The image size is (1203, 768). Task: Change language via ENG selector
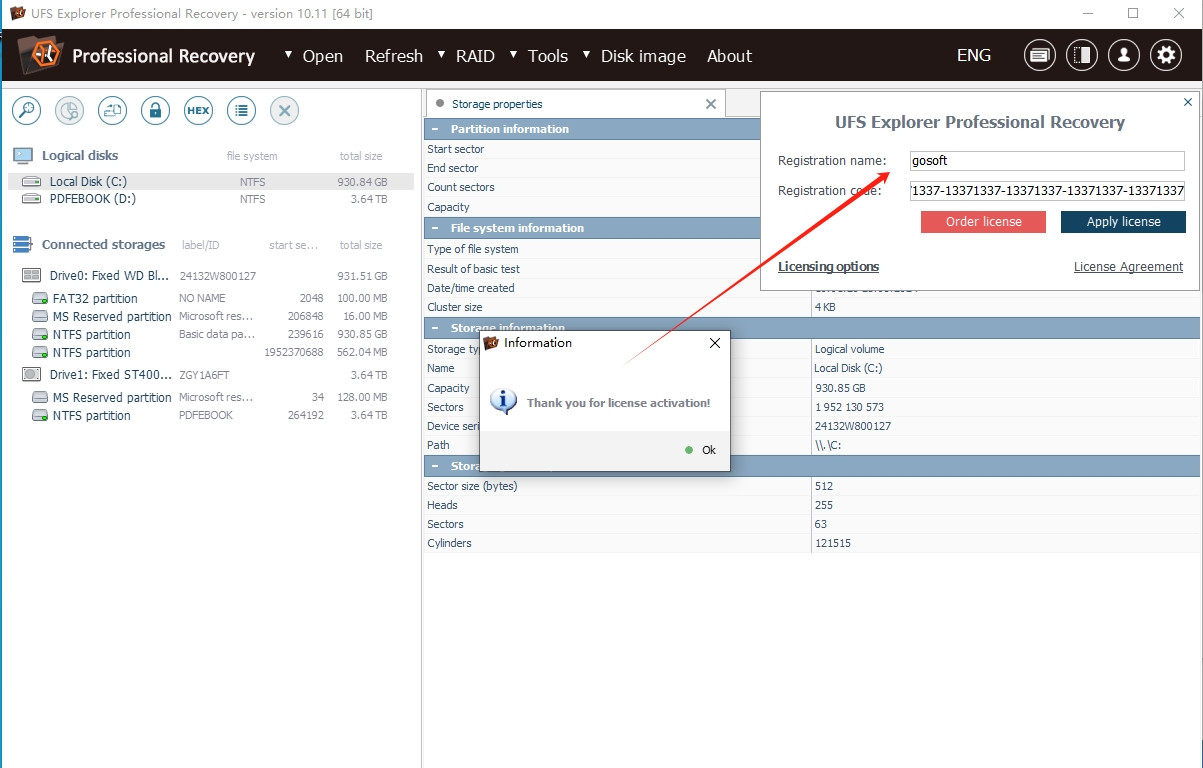[974, 55]
